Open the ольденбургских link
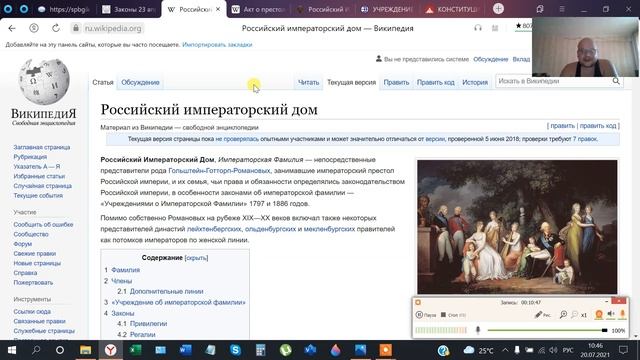The height and width of the screenshot is (360, 640). tap(270, 229)
